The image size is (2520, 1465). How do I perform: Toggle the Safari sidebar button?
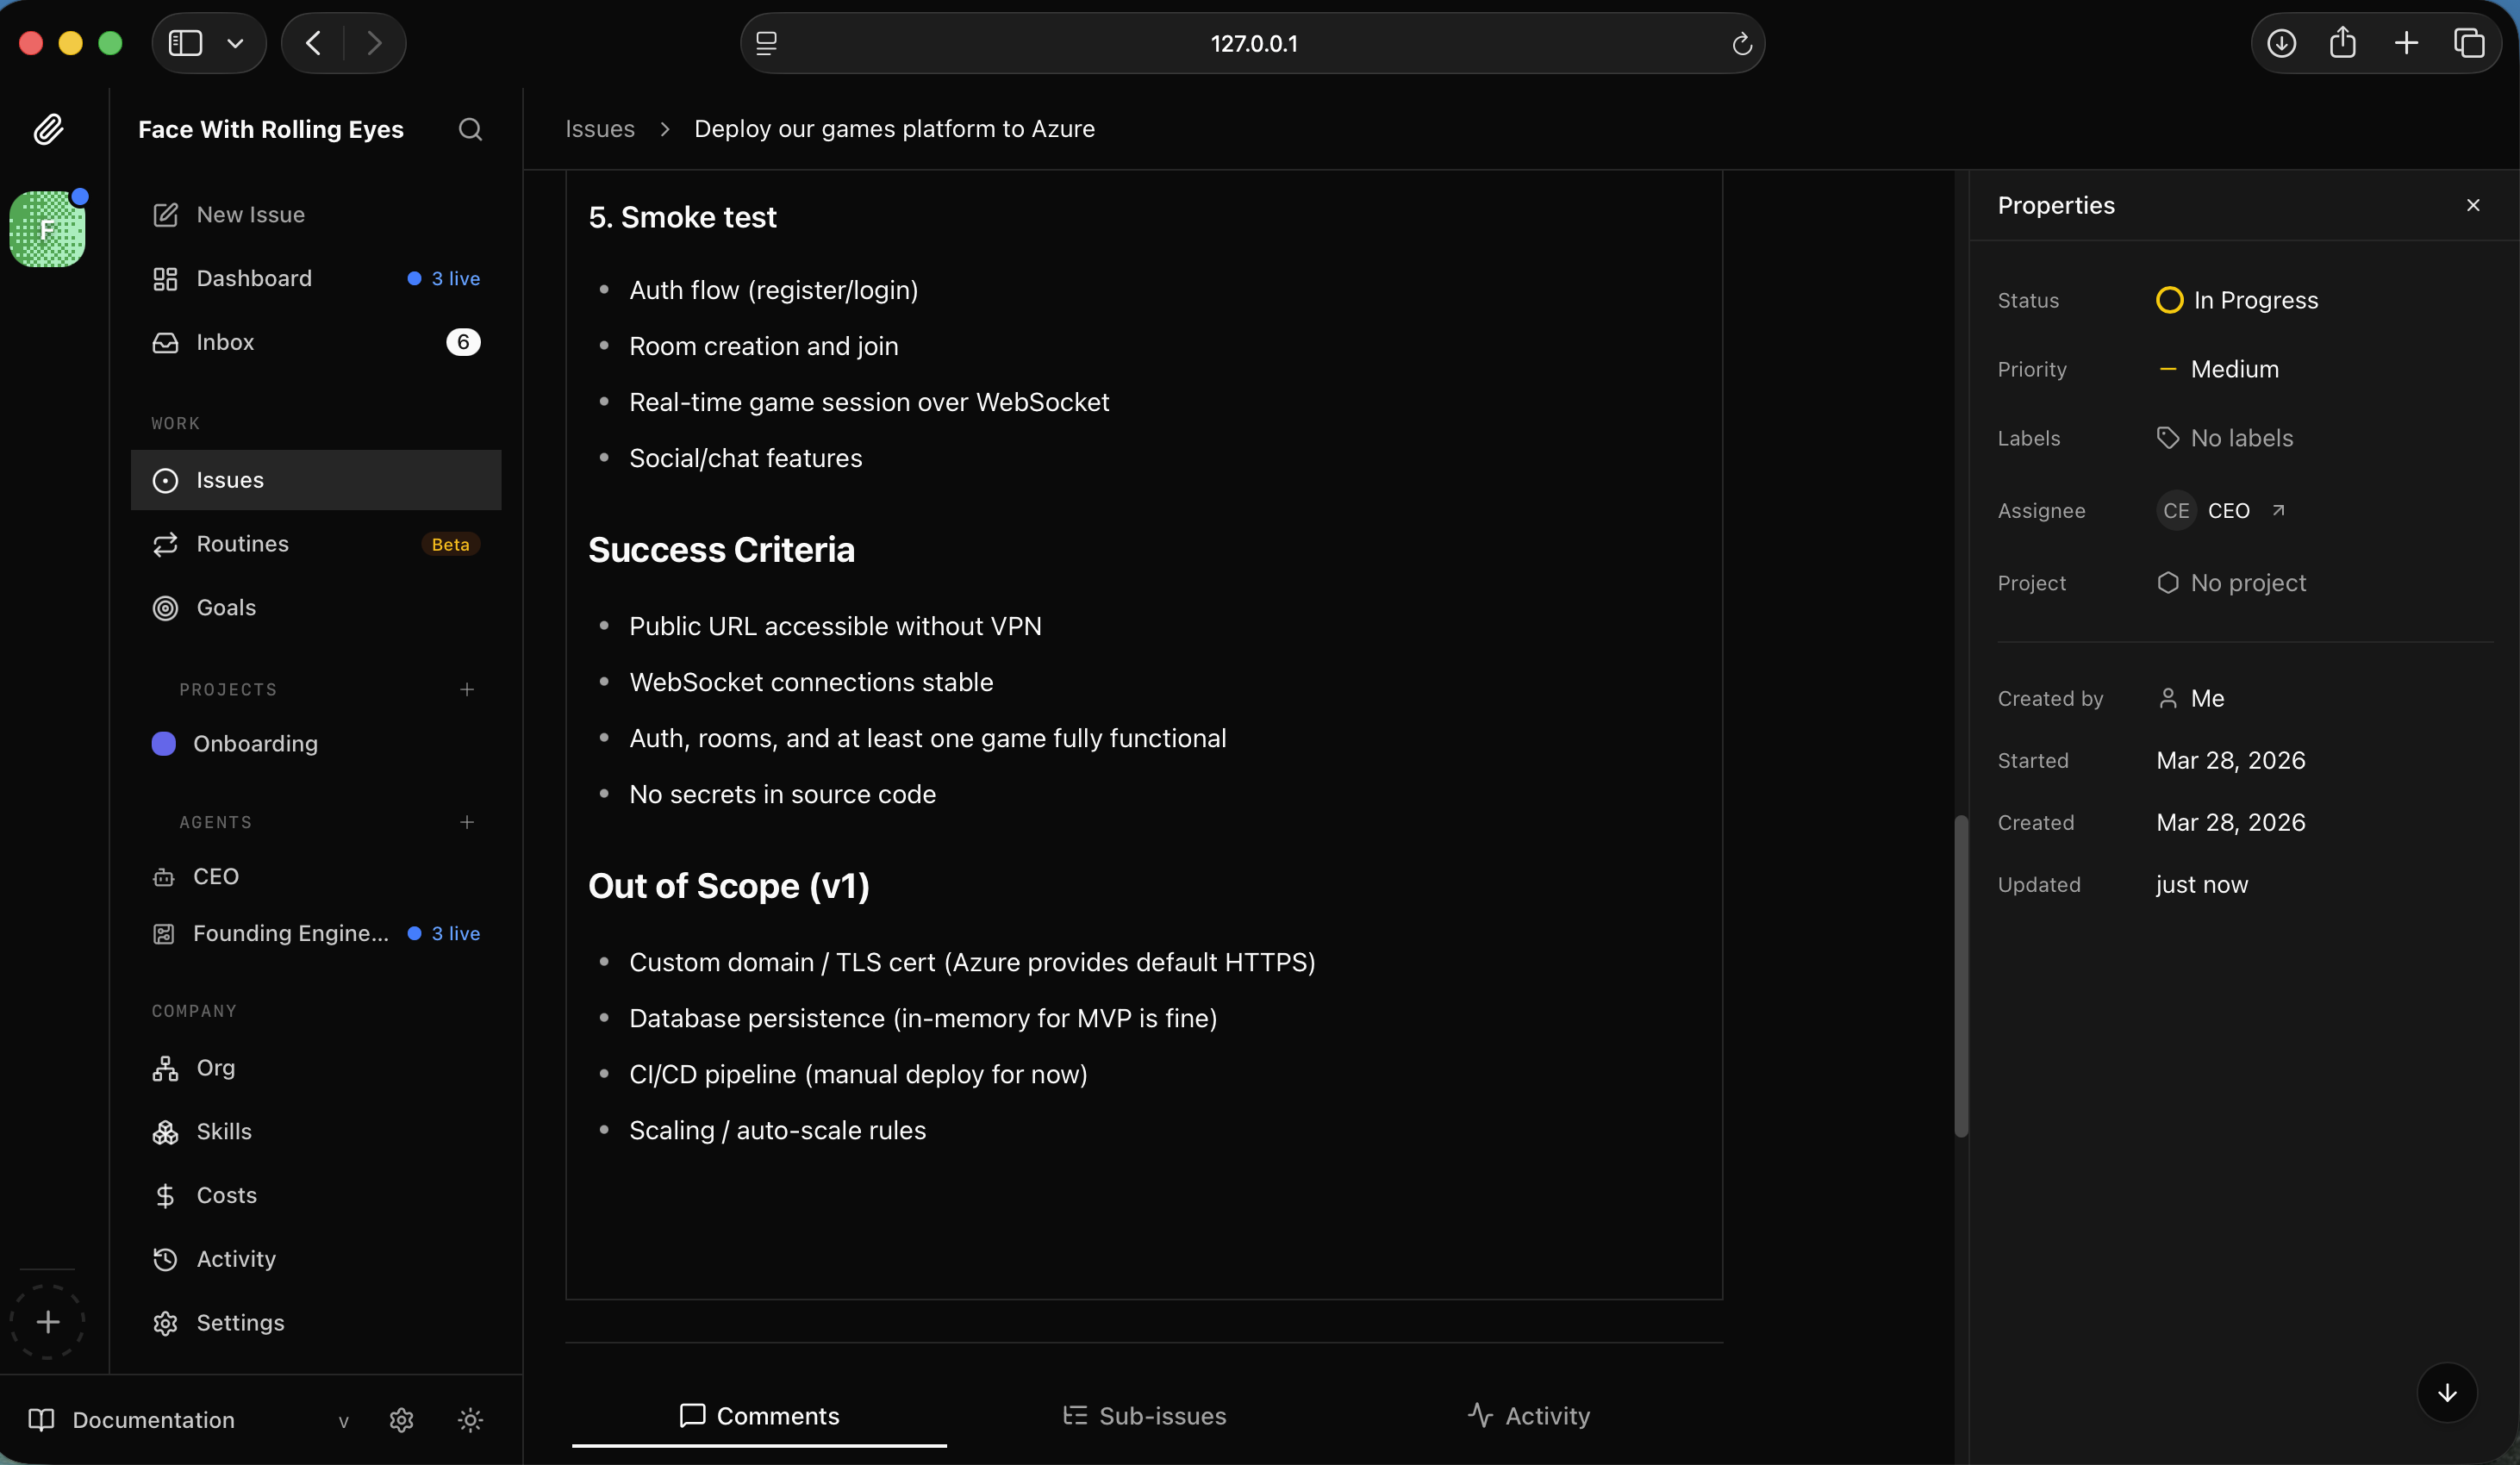point(186,43)
